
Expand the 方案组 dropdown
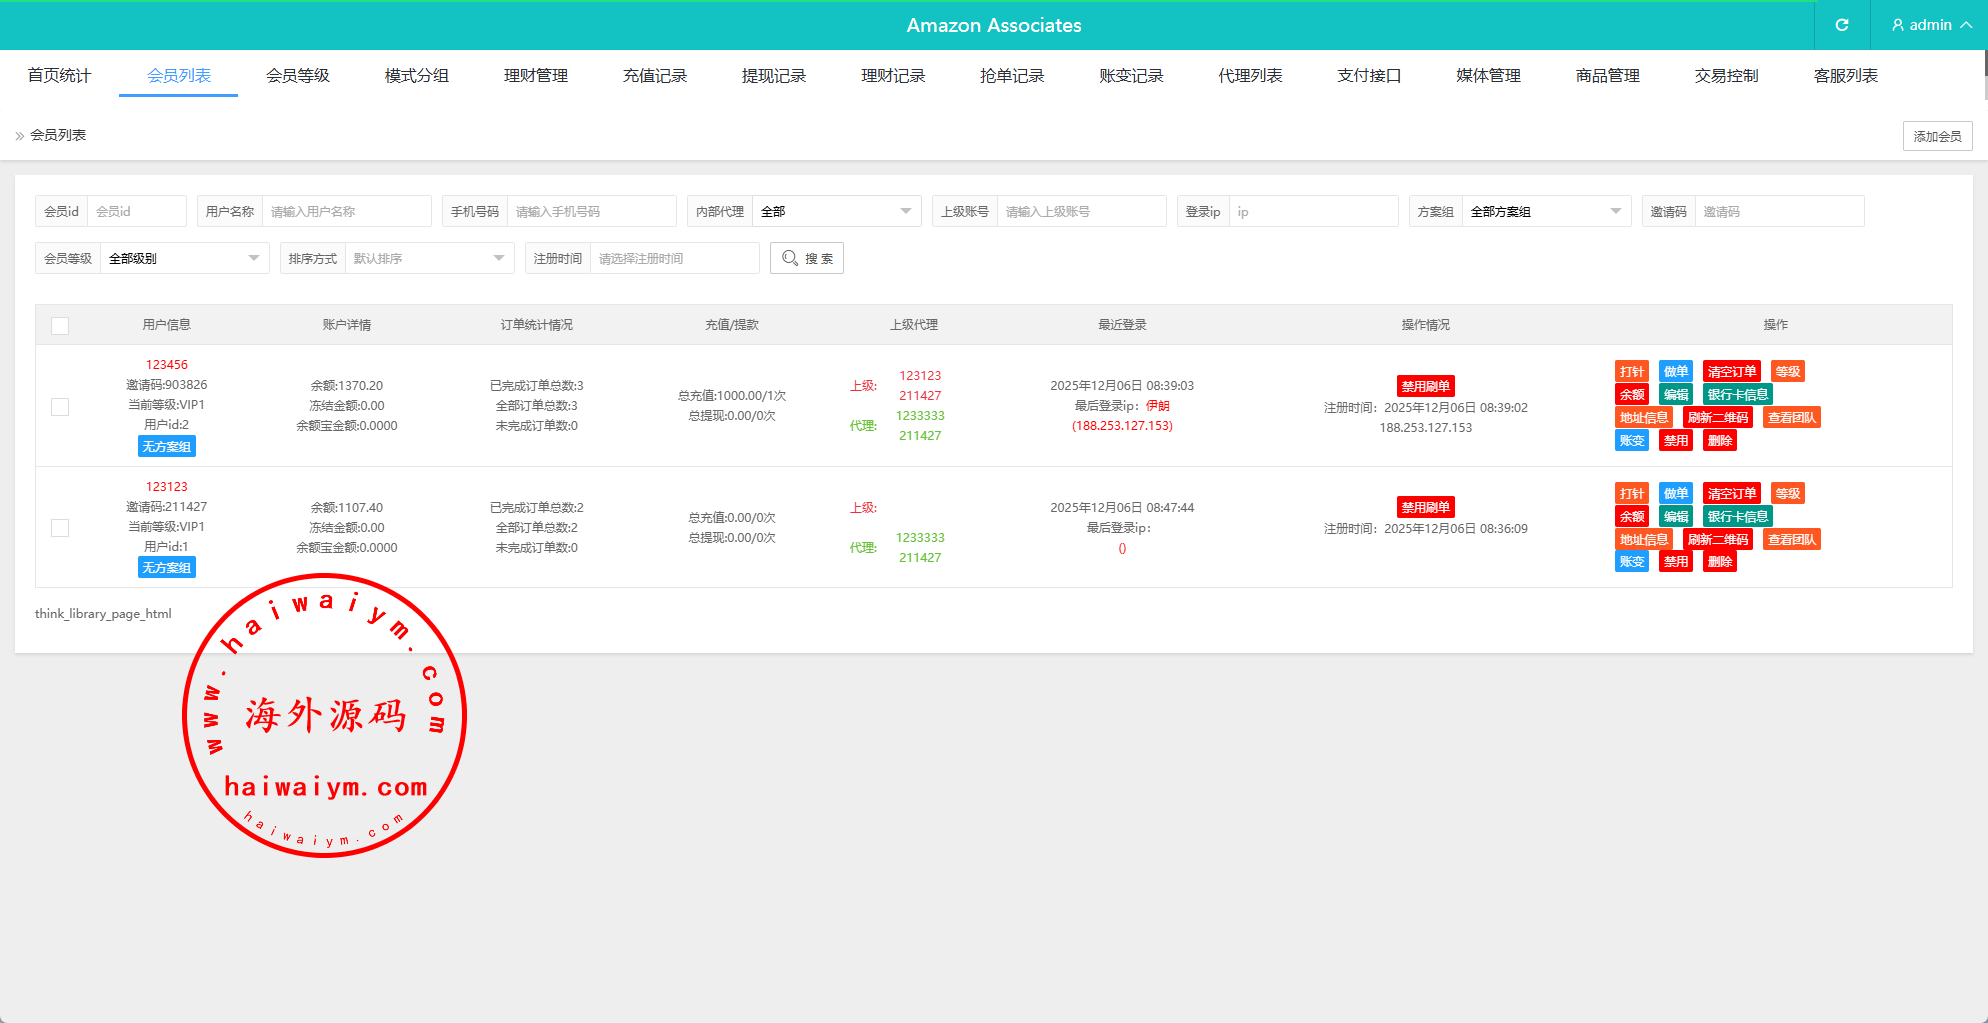click(1545, 212)
